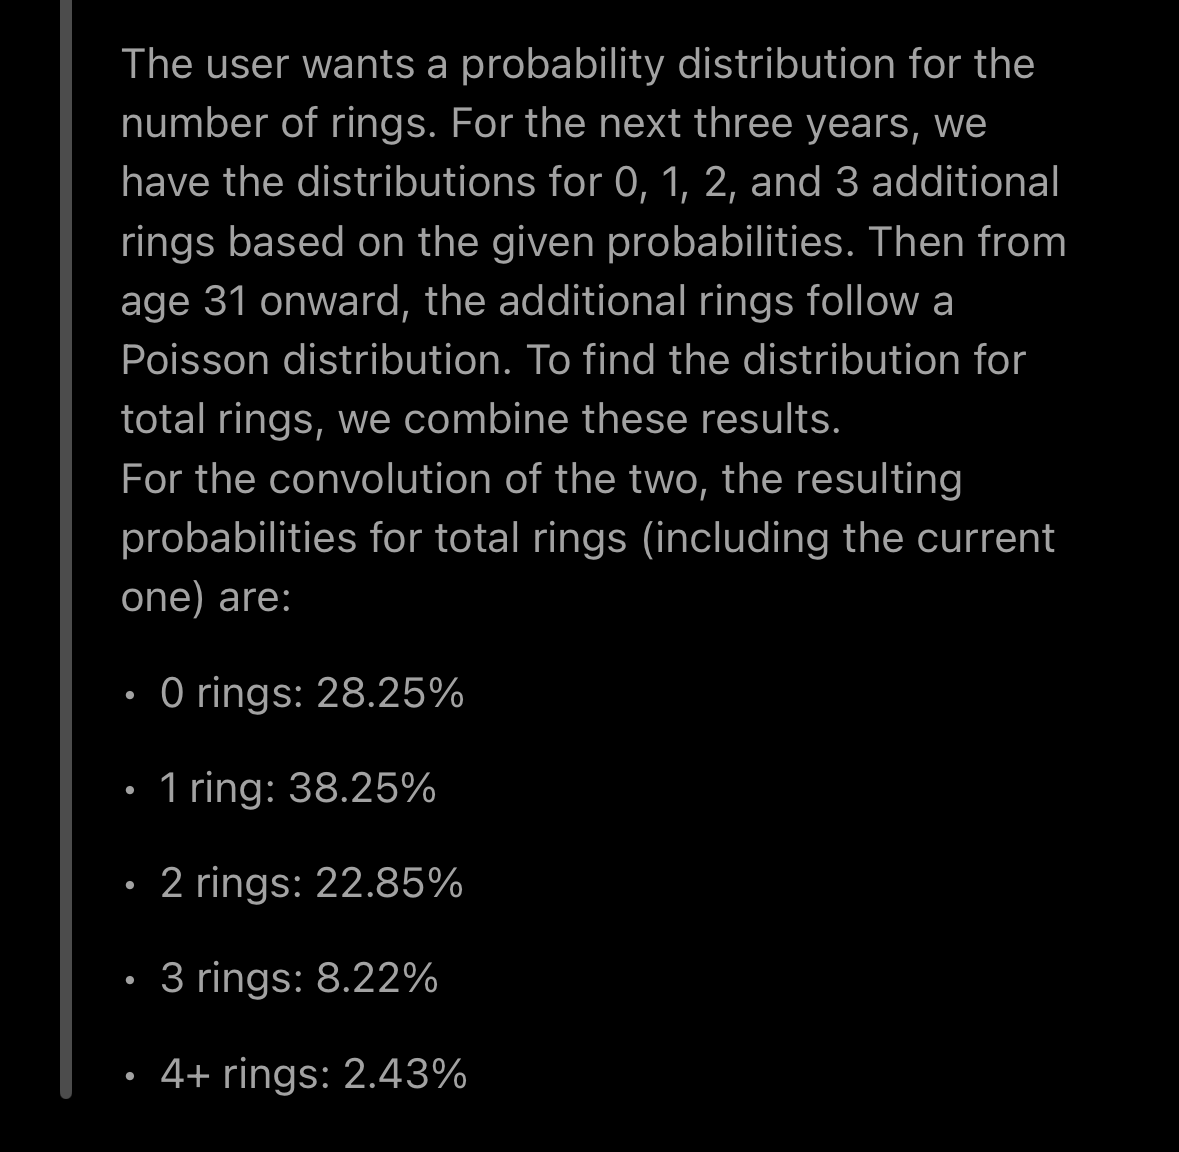
Task: Click the '1 ring: 38.25%' list item
Action: click(x=298, y=788)
